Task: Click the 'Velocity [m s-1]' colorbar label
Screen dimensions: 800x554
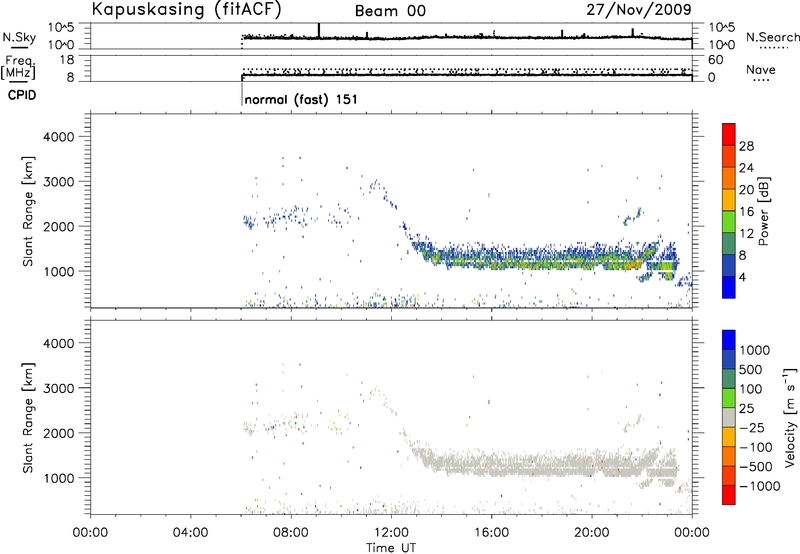Action: tap(790, 417)
